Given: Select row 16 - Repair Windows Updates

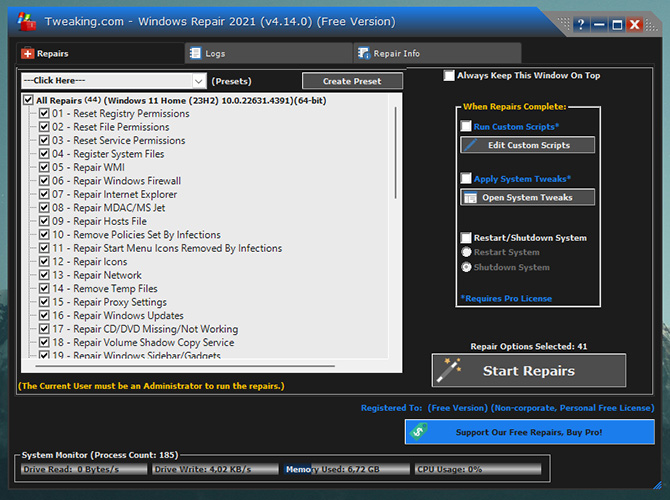Looking at the screenshot, I should click(x=118, y=315).
